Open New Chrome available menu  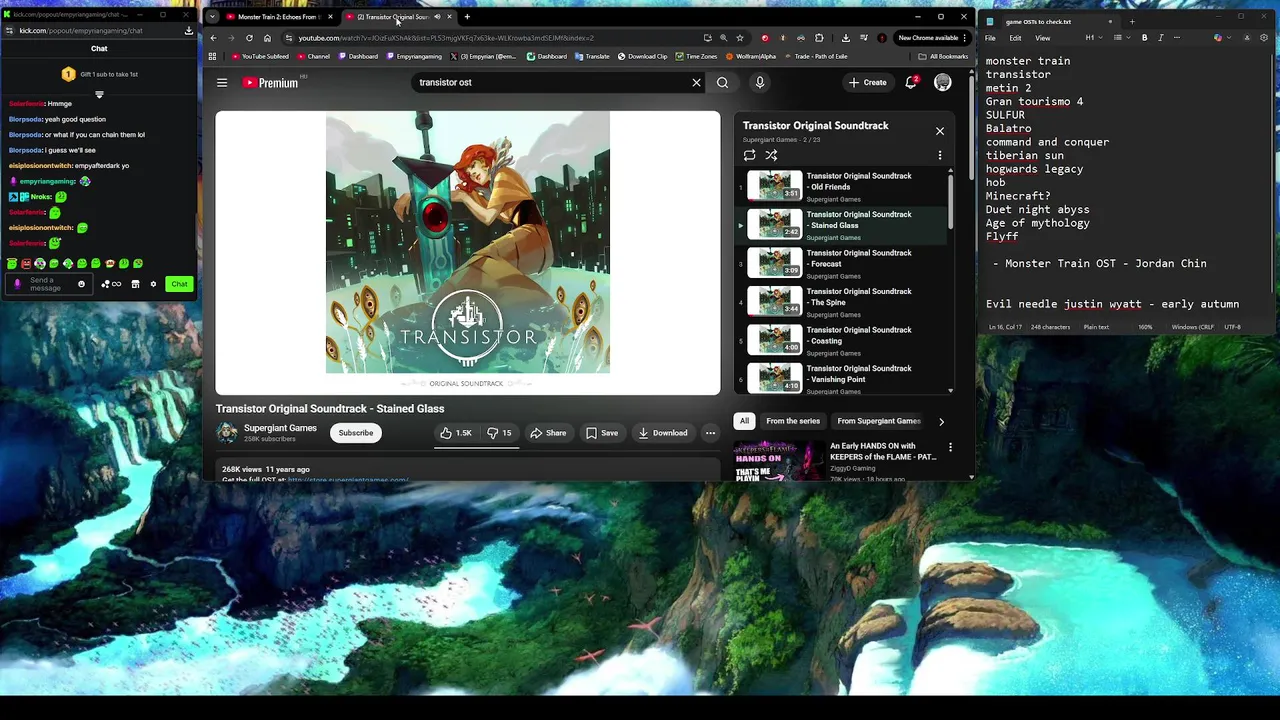tap(933, 38)
